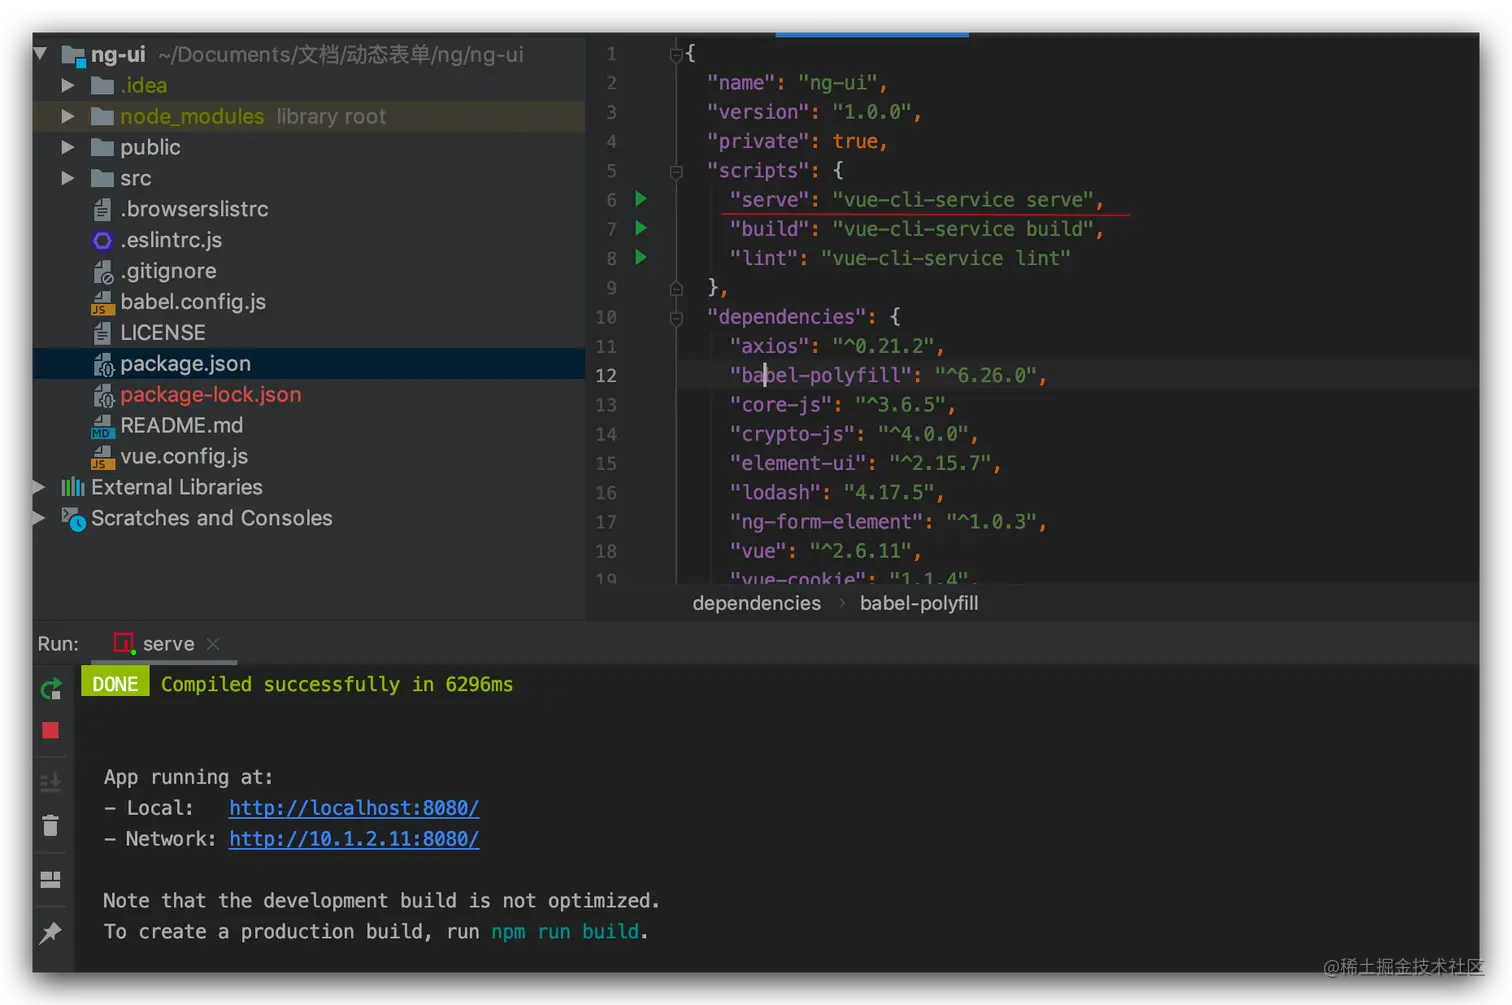Click the babel.config.js file icon
The image size is (1512, 1005).
click(x=102, y=302)
